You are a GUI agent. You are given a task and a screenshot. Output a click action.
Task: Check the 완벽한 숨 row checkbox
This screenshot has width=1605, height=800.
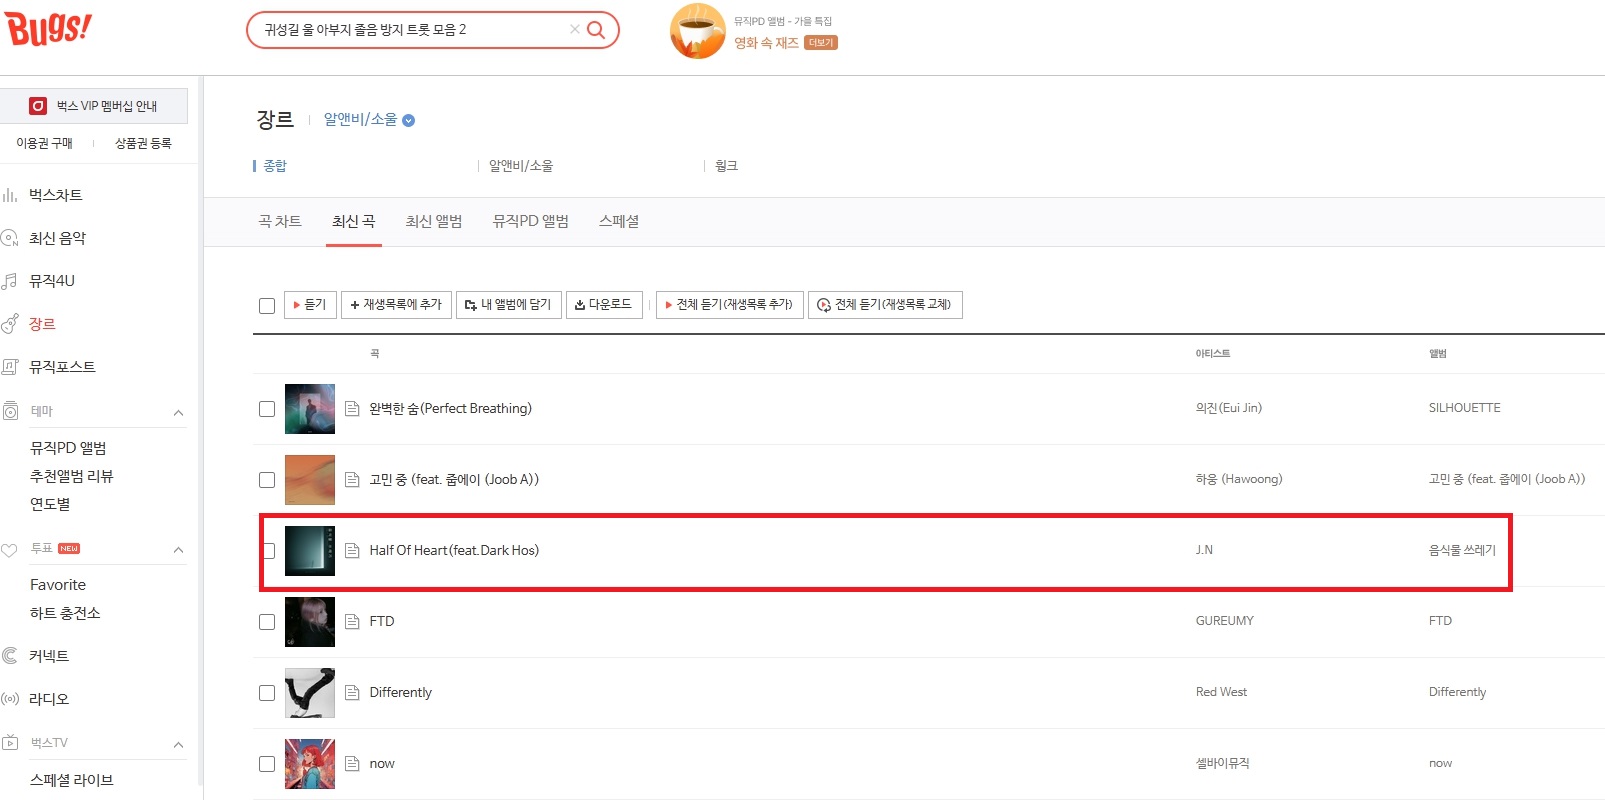point(267,409)
